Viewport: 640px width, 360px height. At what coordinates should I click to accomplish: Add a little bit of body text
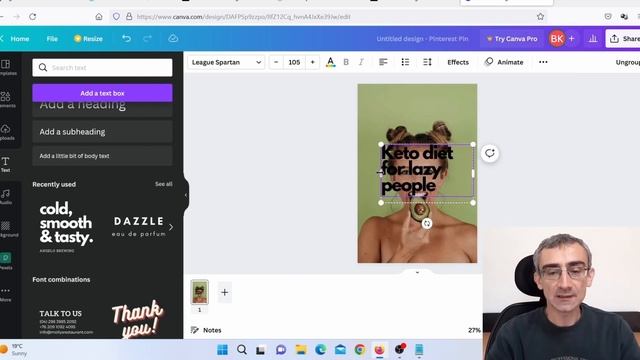click(x=102, y=156)
